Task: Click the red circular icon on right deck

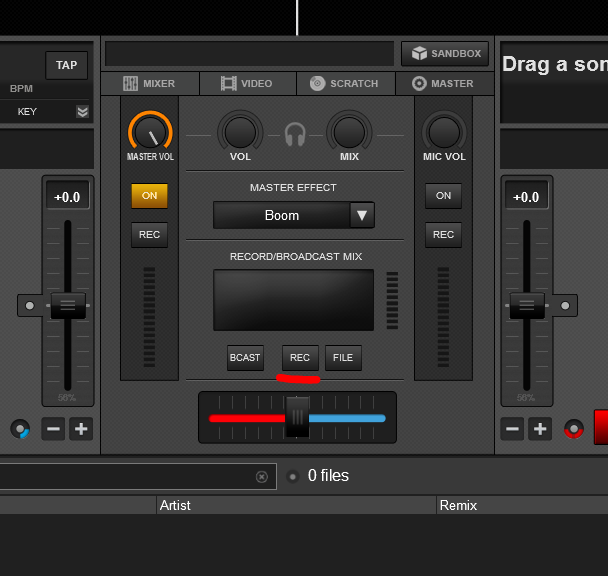Action: pyautogui.click(x=573, y=429)
